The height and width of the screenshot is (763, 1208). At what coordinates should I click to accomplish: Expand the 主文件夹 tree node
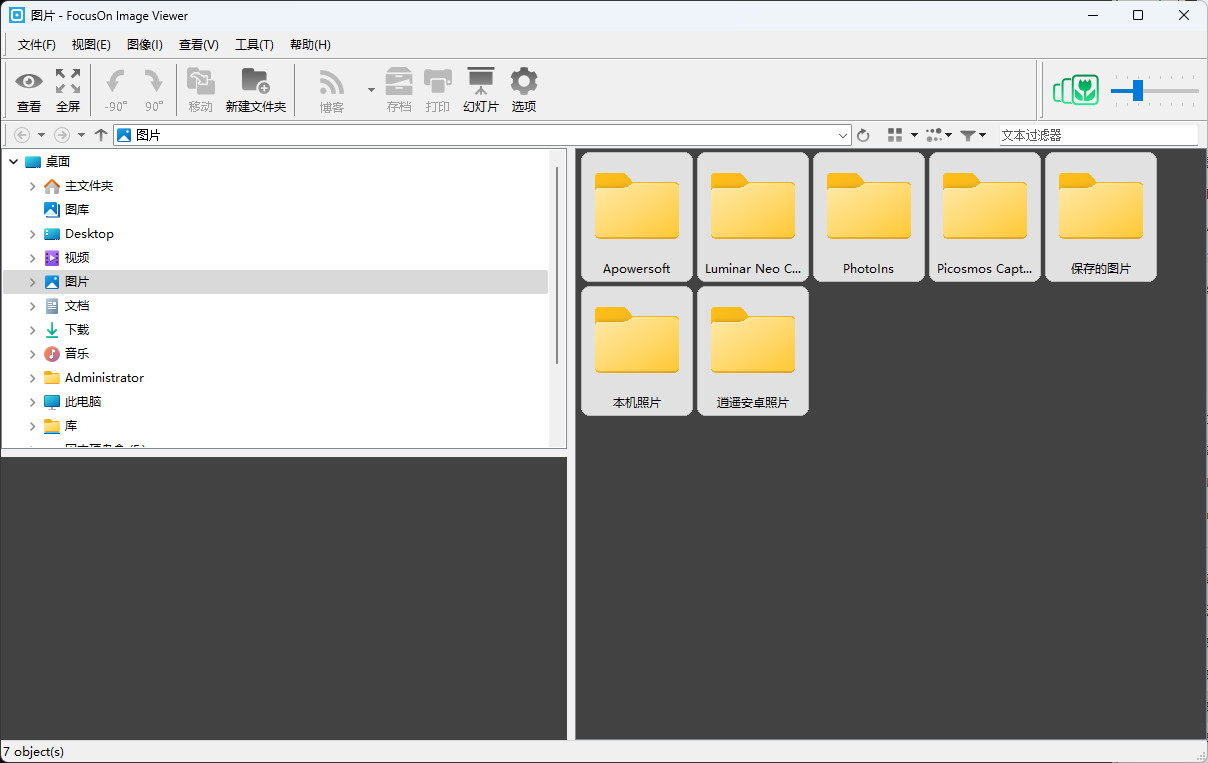(32, 186)
